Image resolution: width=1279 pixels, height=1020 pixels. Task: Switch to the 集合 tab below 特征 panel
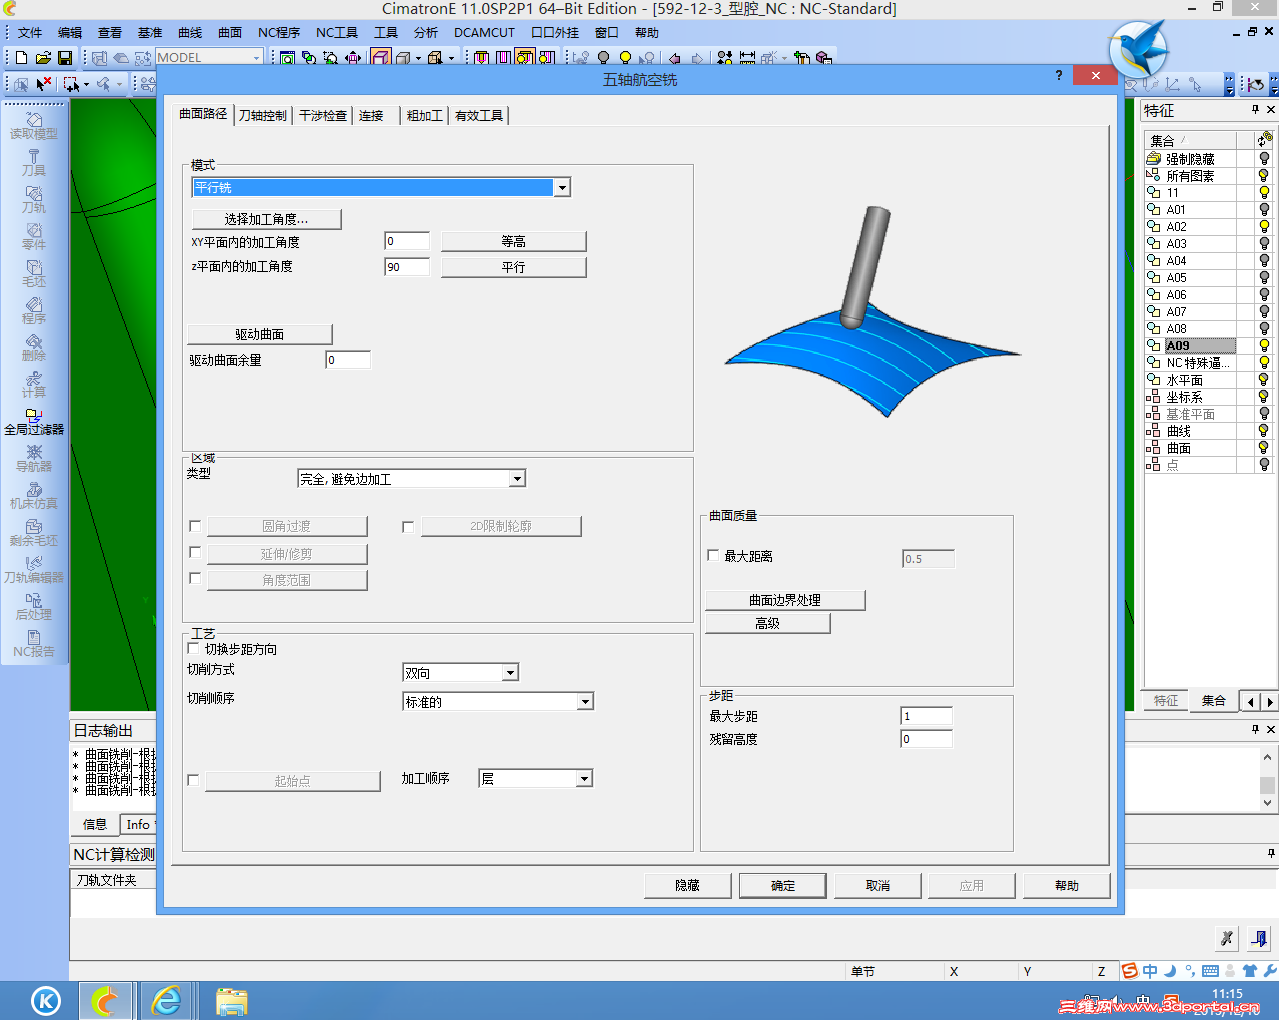click(1213, 701)
